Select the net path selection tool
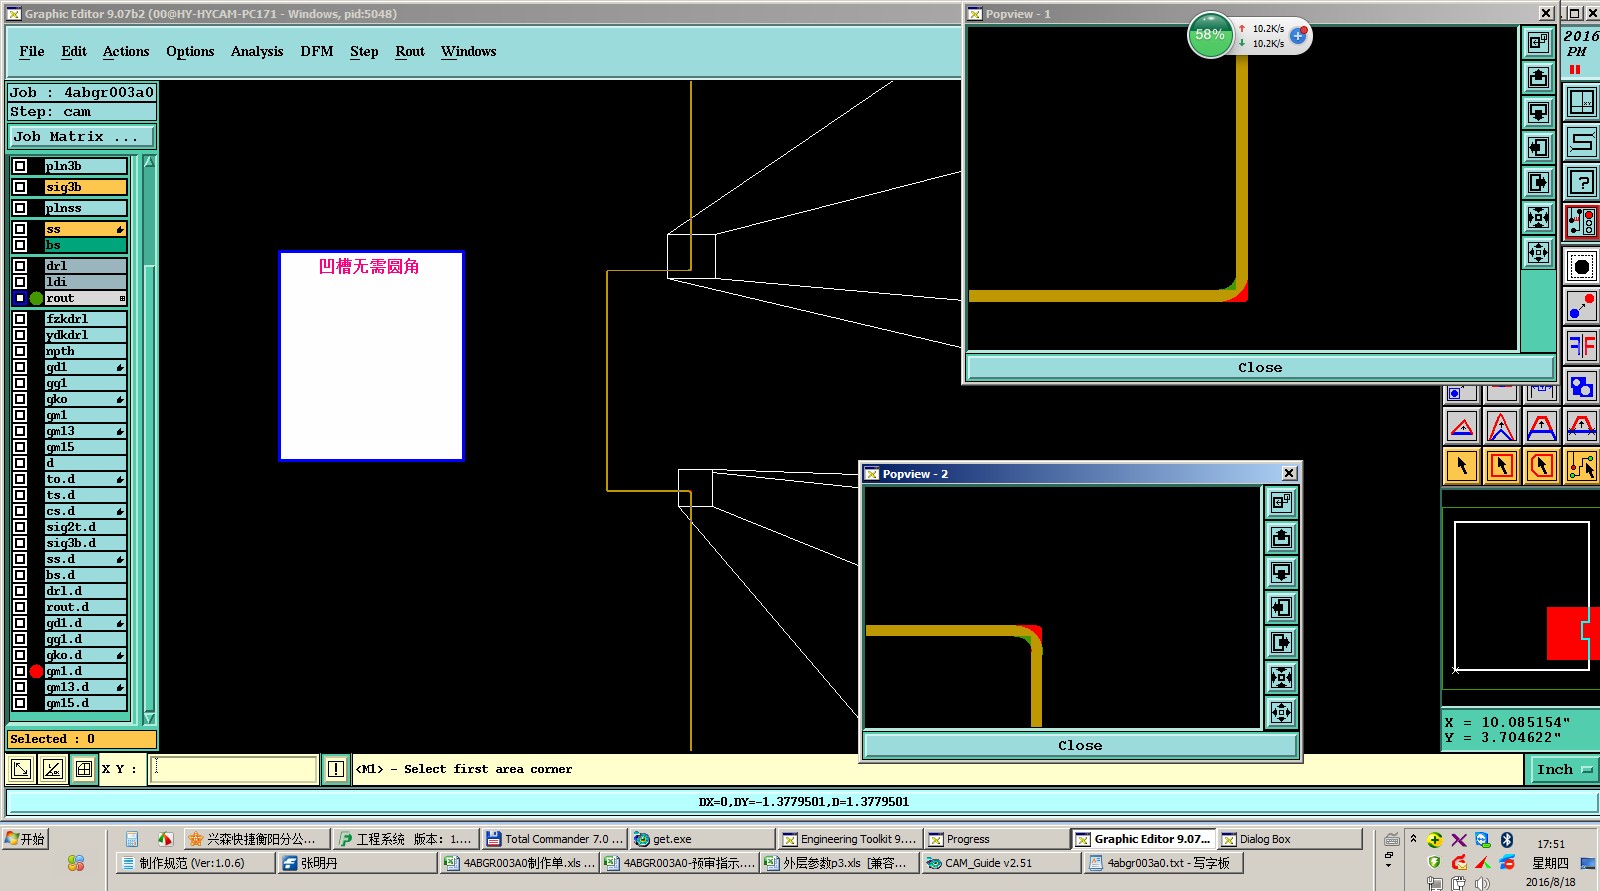The image size is (1600, 891). (x=1582, y=466)
